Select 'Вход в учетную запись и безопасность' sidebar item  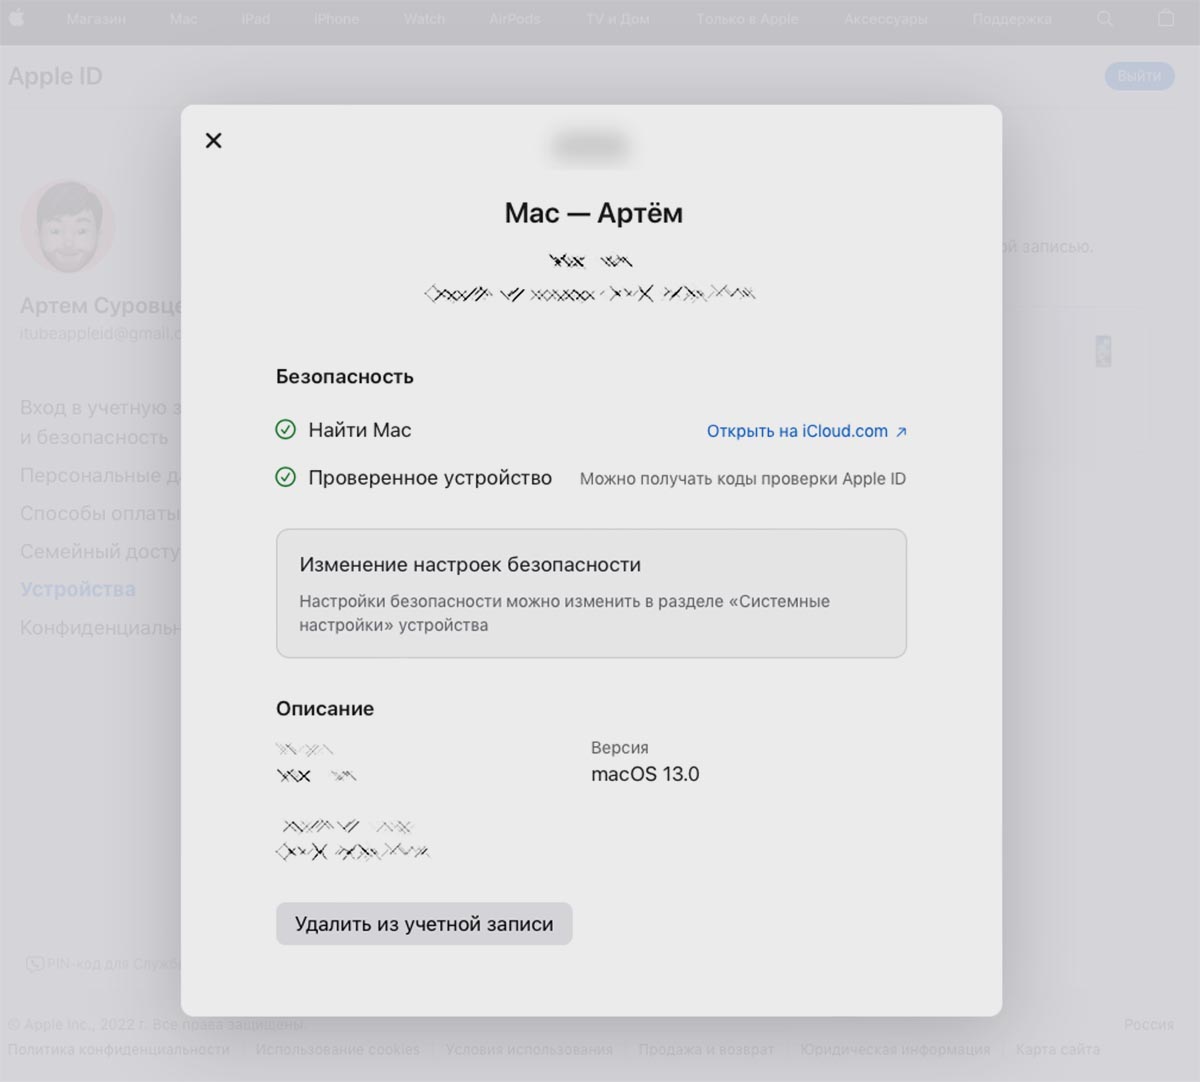100,422
